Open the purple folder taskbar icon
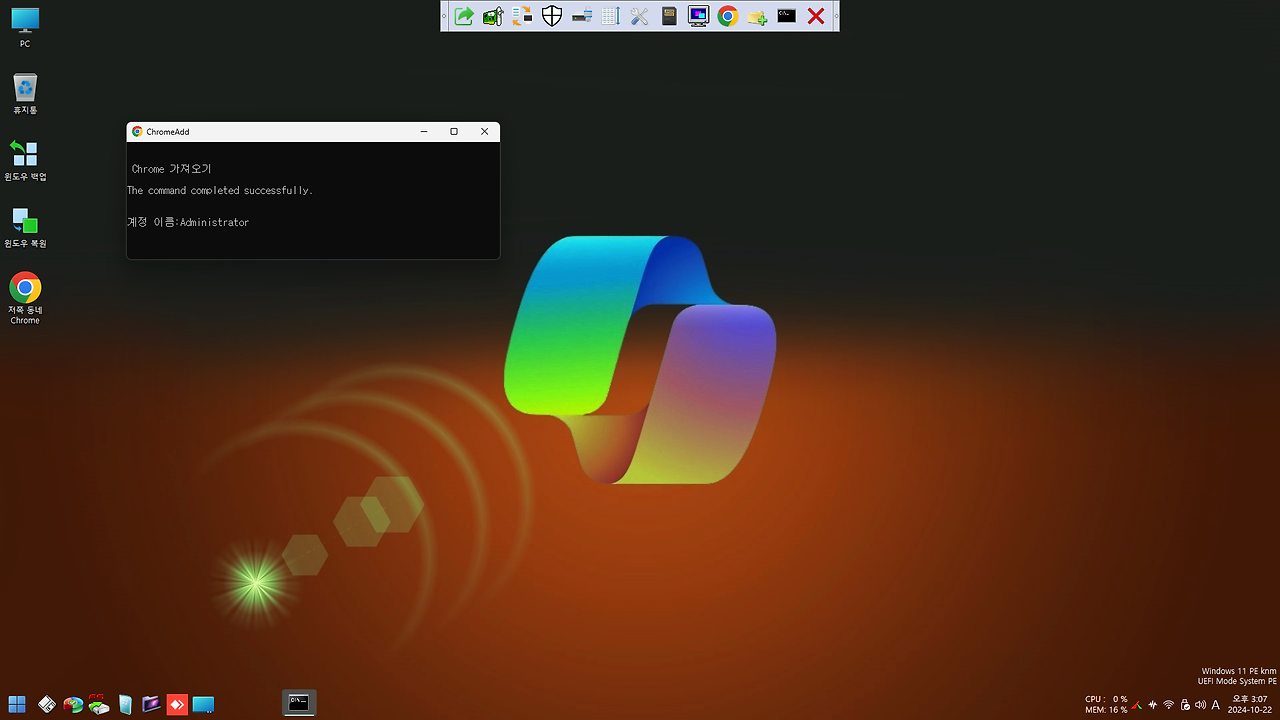This screenshot has height=720, width=1280. [151, 704]
